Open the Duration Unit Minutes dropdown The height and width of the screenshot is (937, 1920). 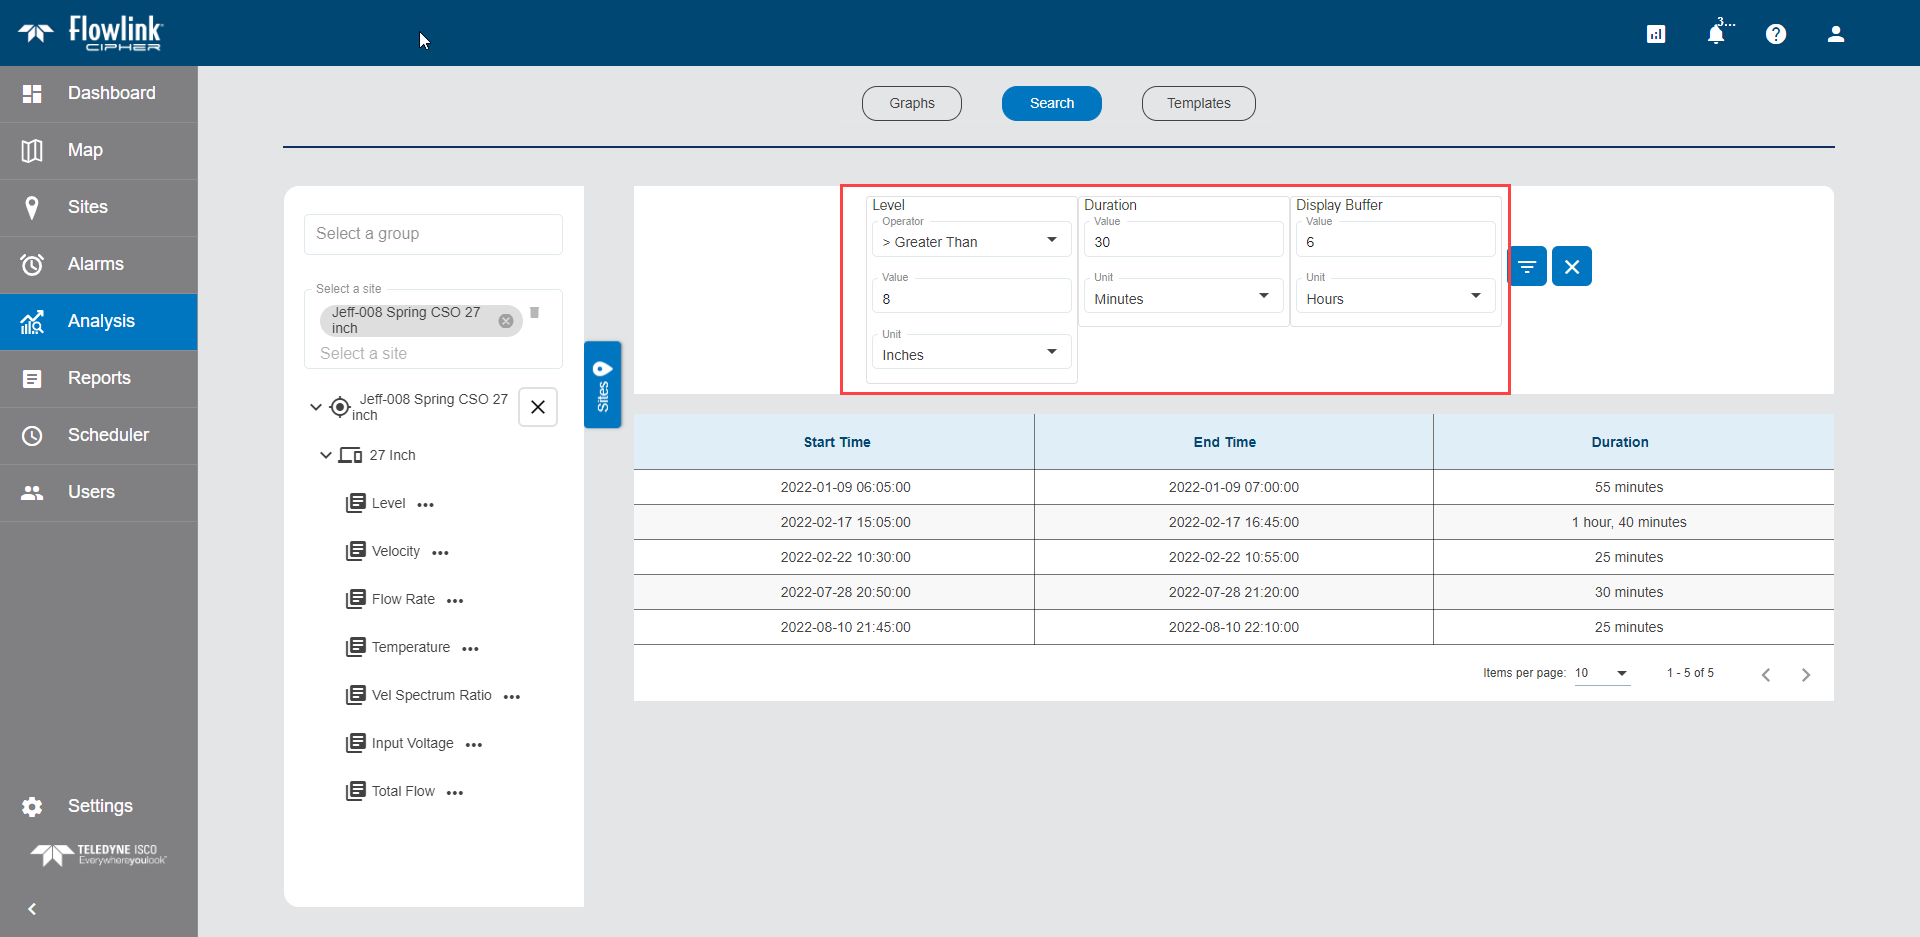[1182, 298]
